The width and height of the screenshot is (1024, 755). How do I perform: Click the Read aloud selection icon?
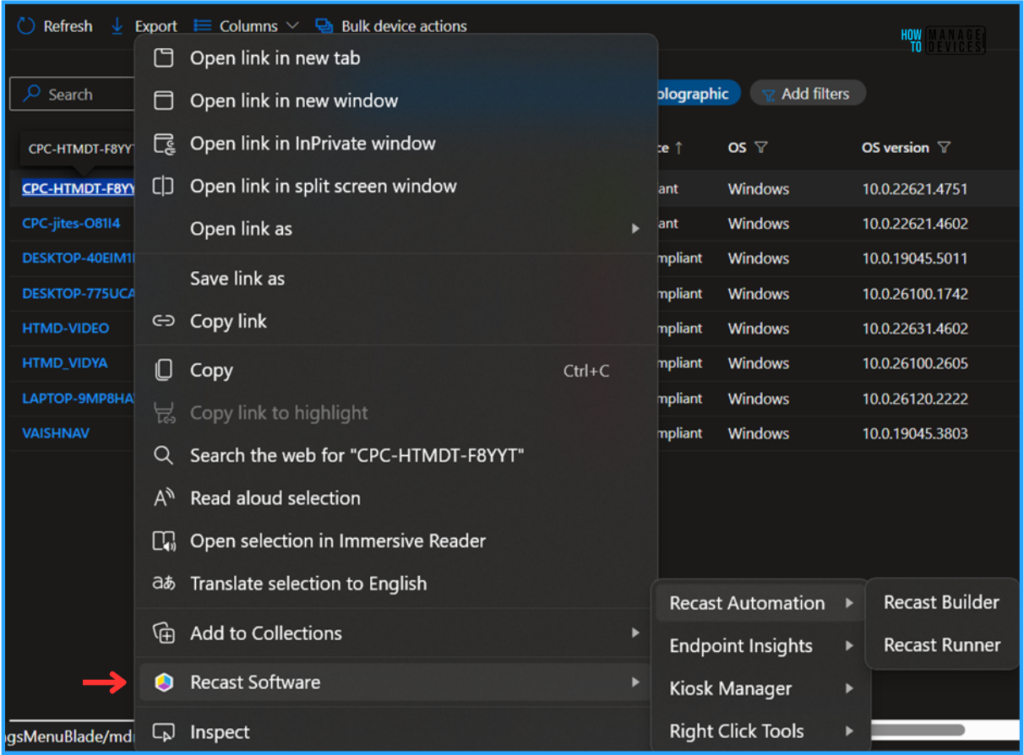click(164, 498)
